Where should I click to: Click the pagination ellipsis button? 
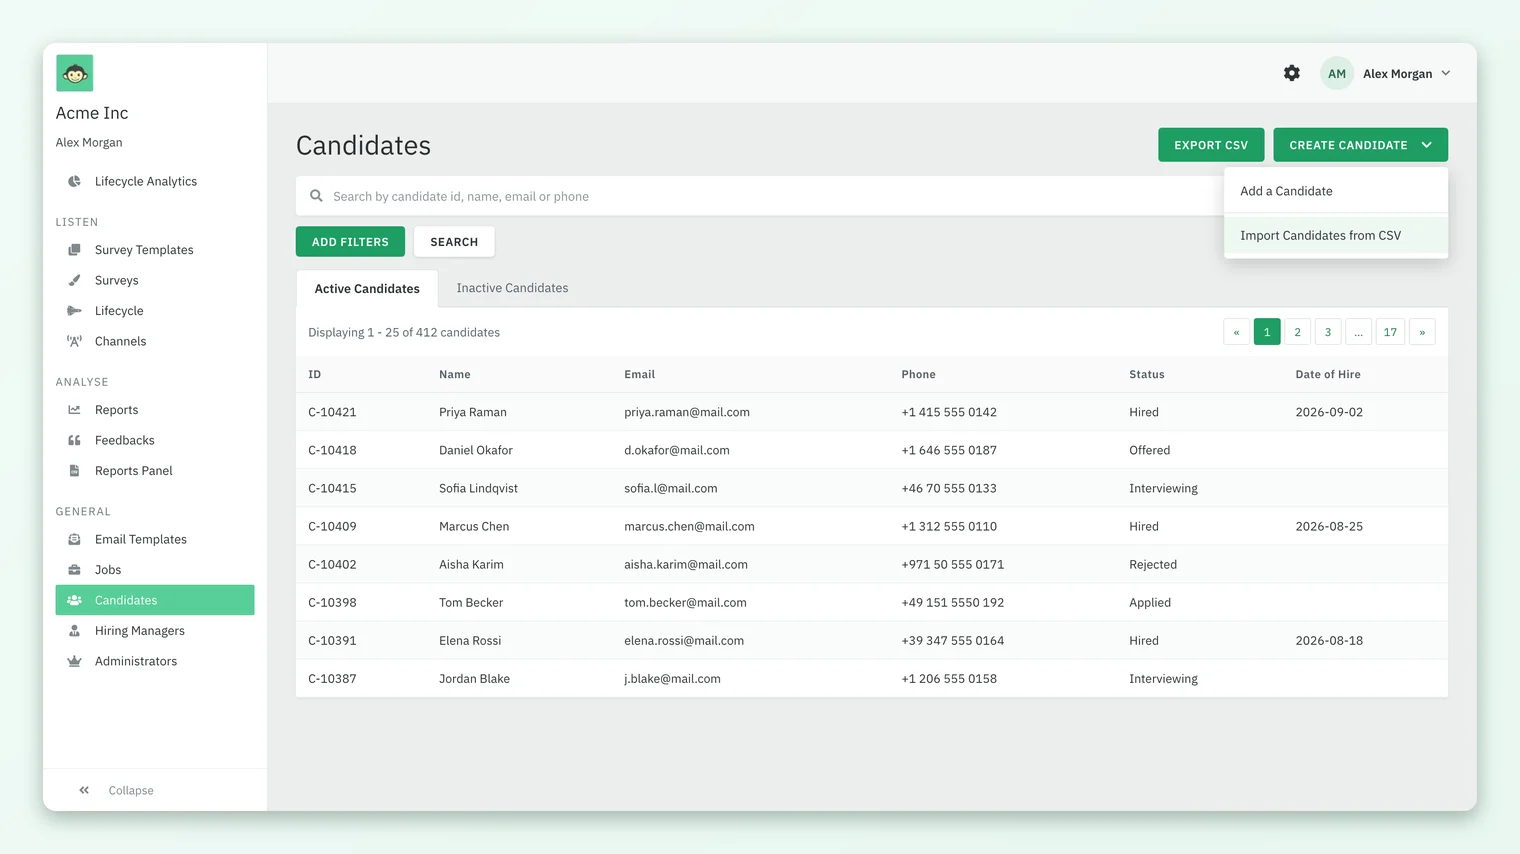coord(1359,332)
